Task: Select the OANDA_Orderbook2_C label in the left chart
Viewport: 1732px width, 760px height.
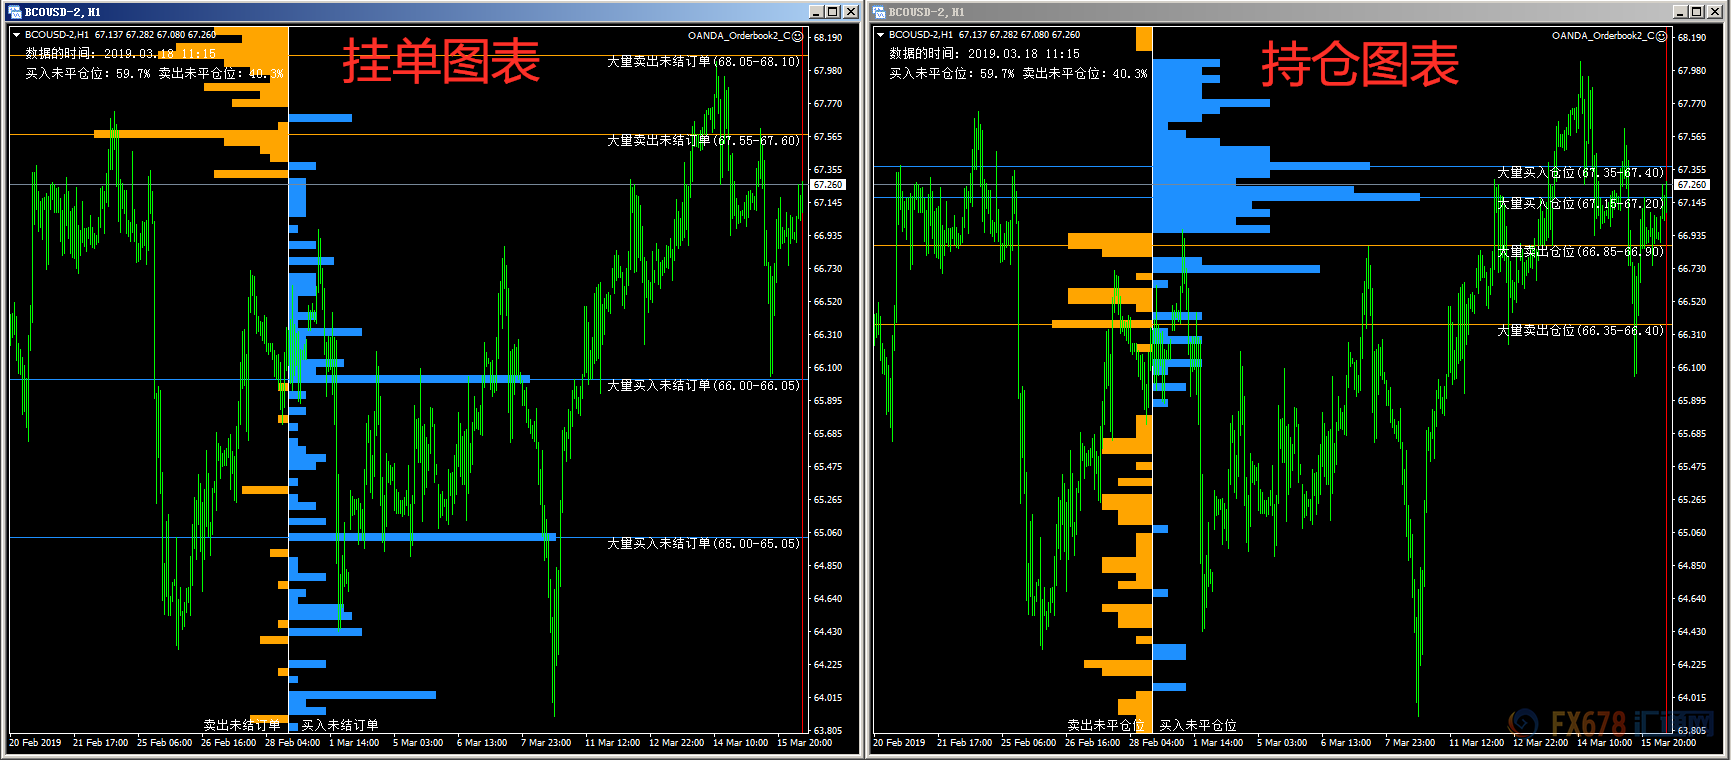Action: pos(739,36)
